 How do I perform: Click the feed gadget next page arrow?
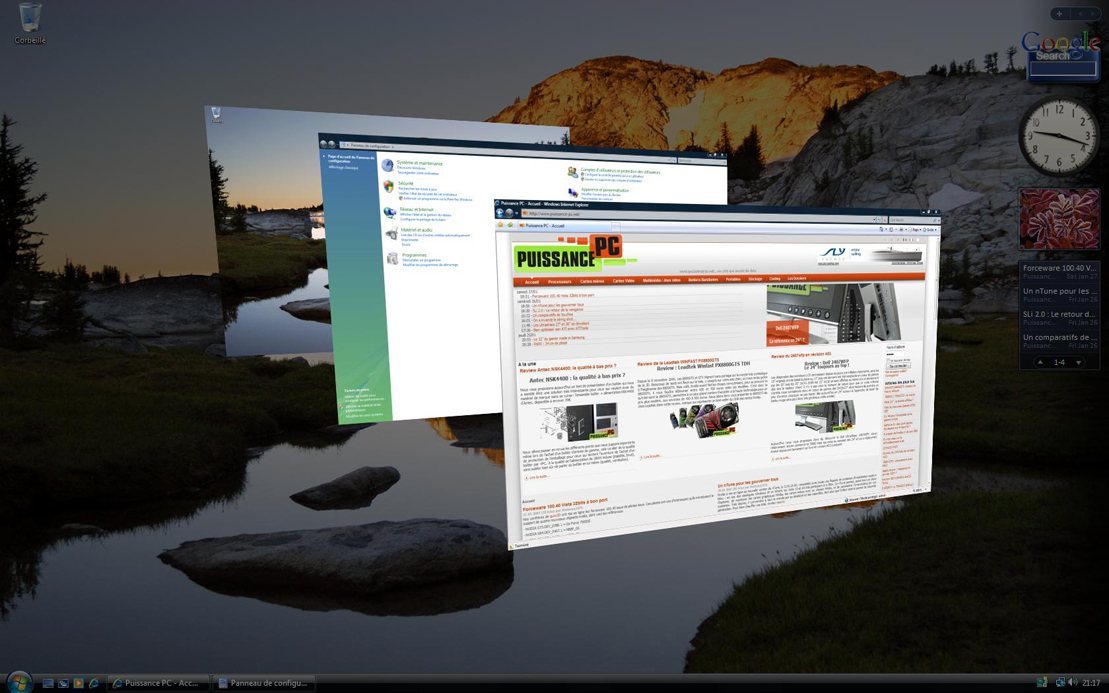click(x=1077, y=362)
